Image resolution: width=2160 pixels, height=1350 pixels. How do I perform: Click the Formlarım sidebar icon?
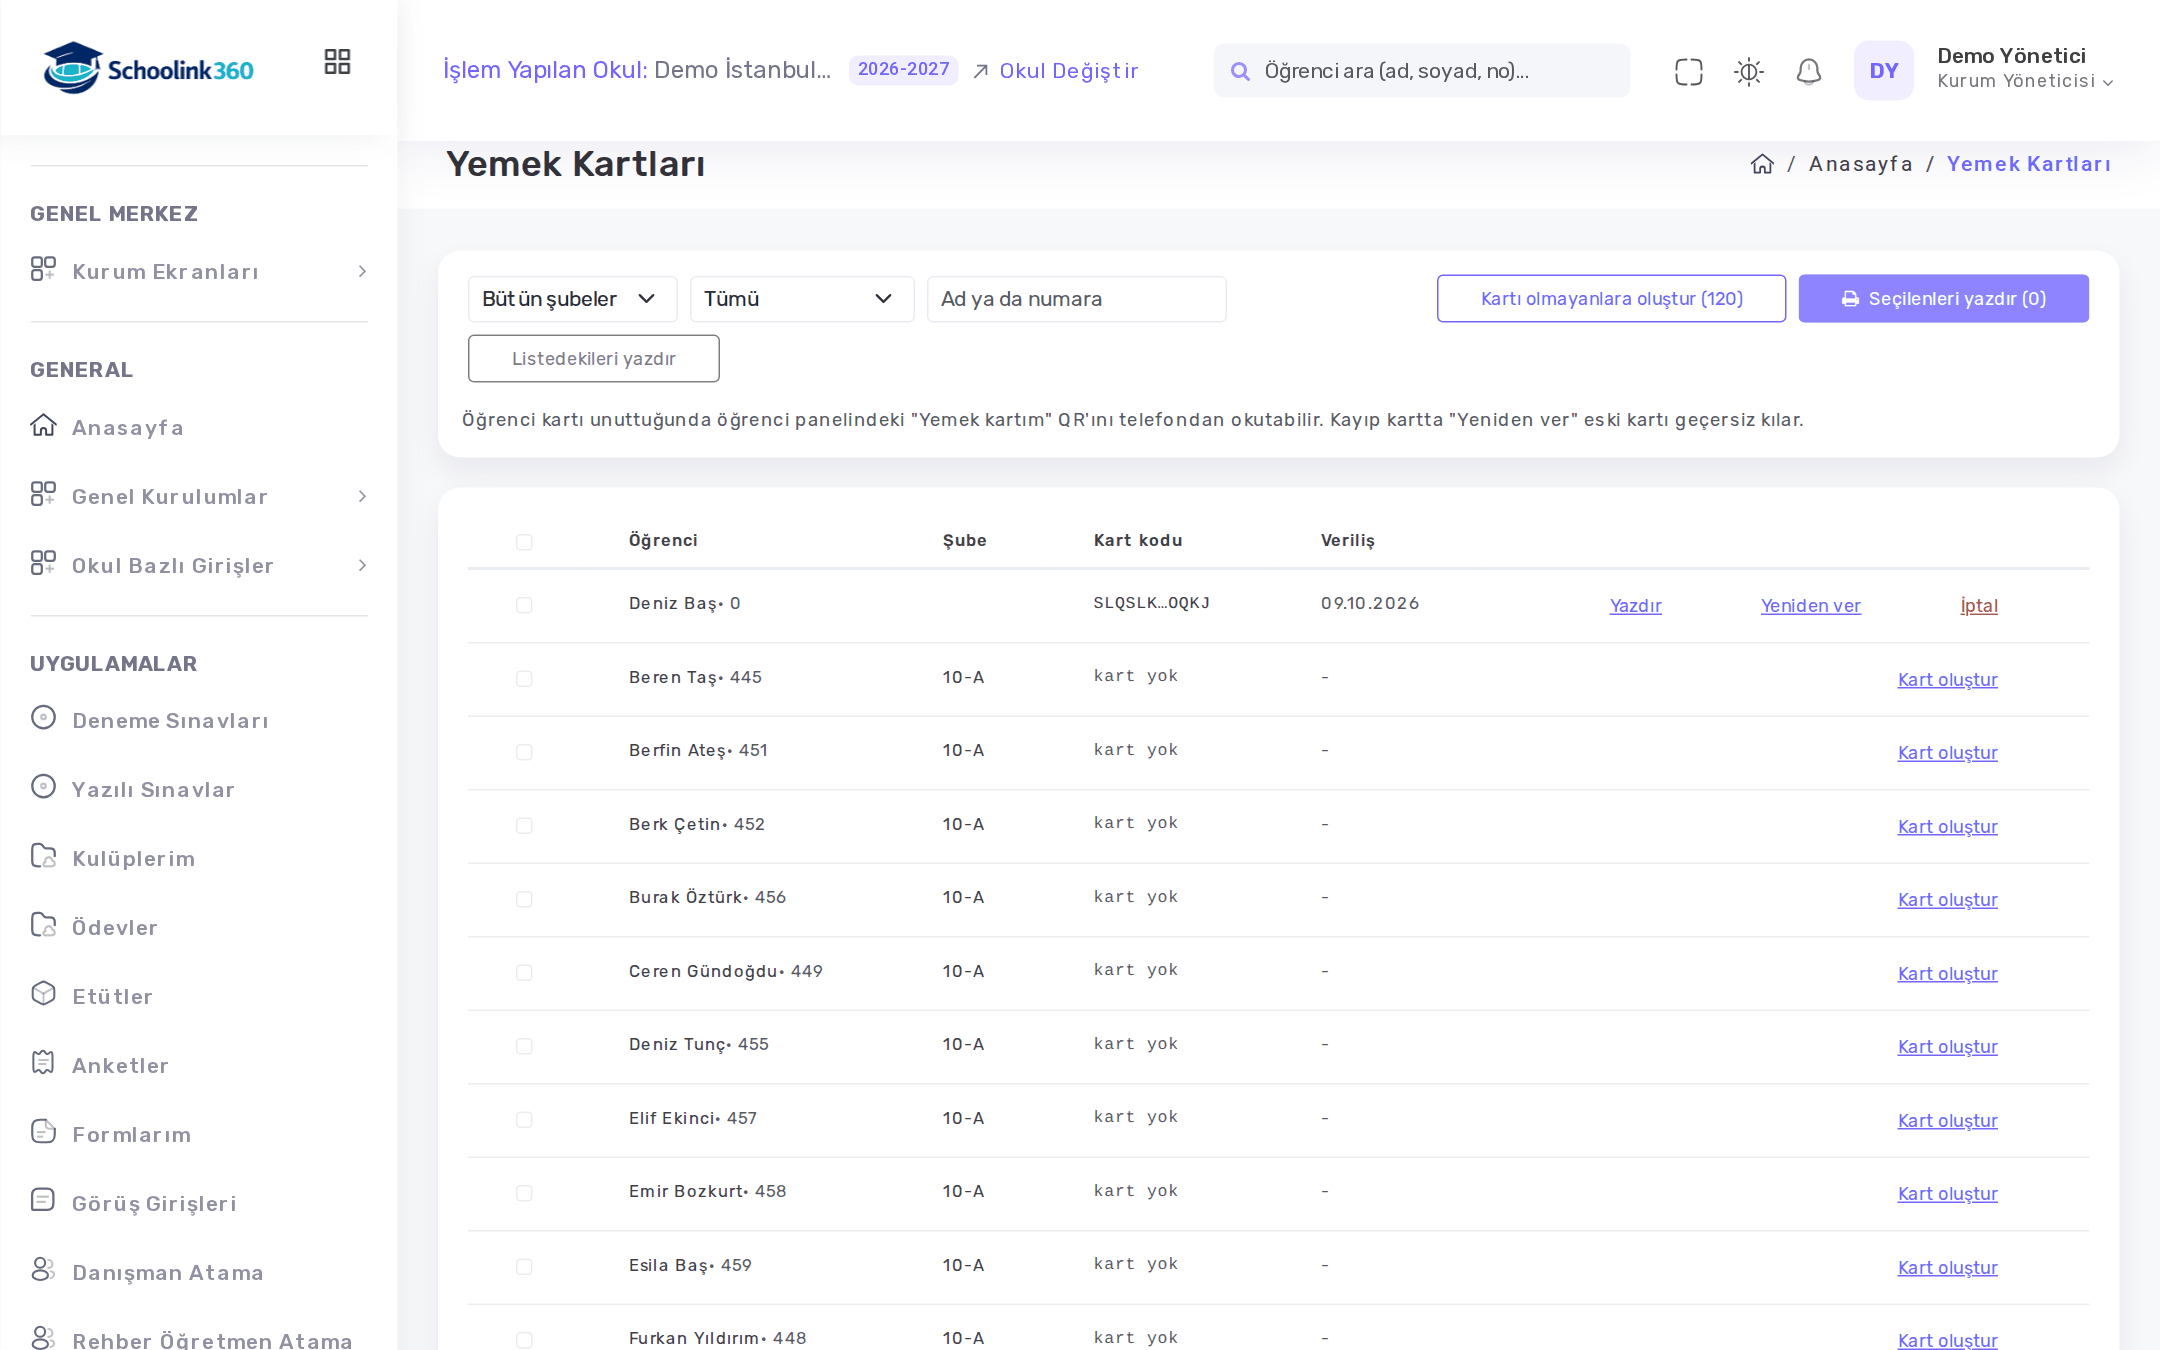tap(43, 1132)
